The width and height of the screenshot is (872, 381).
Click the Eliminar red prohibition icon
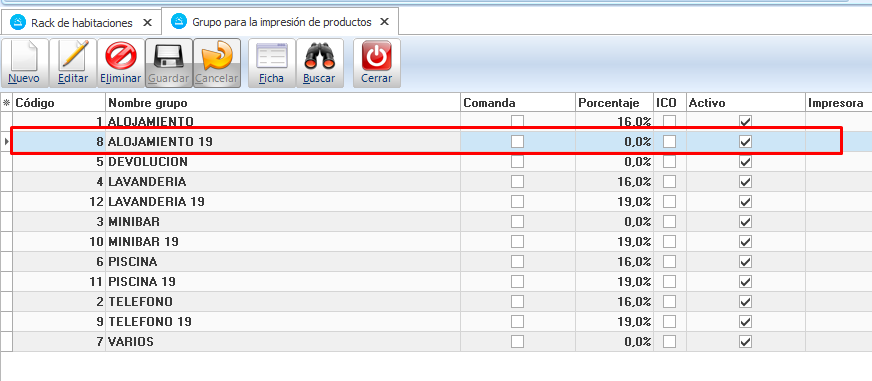coord(121,56)
